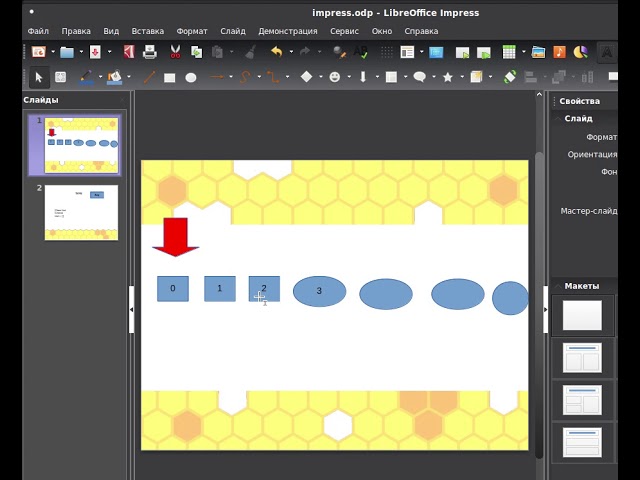Select the Rectangle drawing tool
This screenshot has height=480, width=640.
point(170,77)
